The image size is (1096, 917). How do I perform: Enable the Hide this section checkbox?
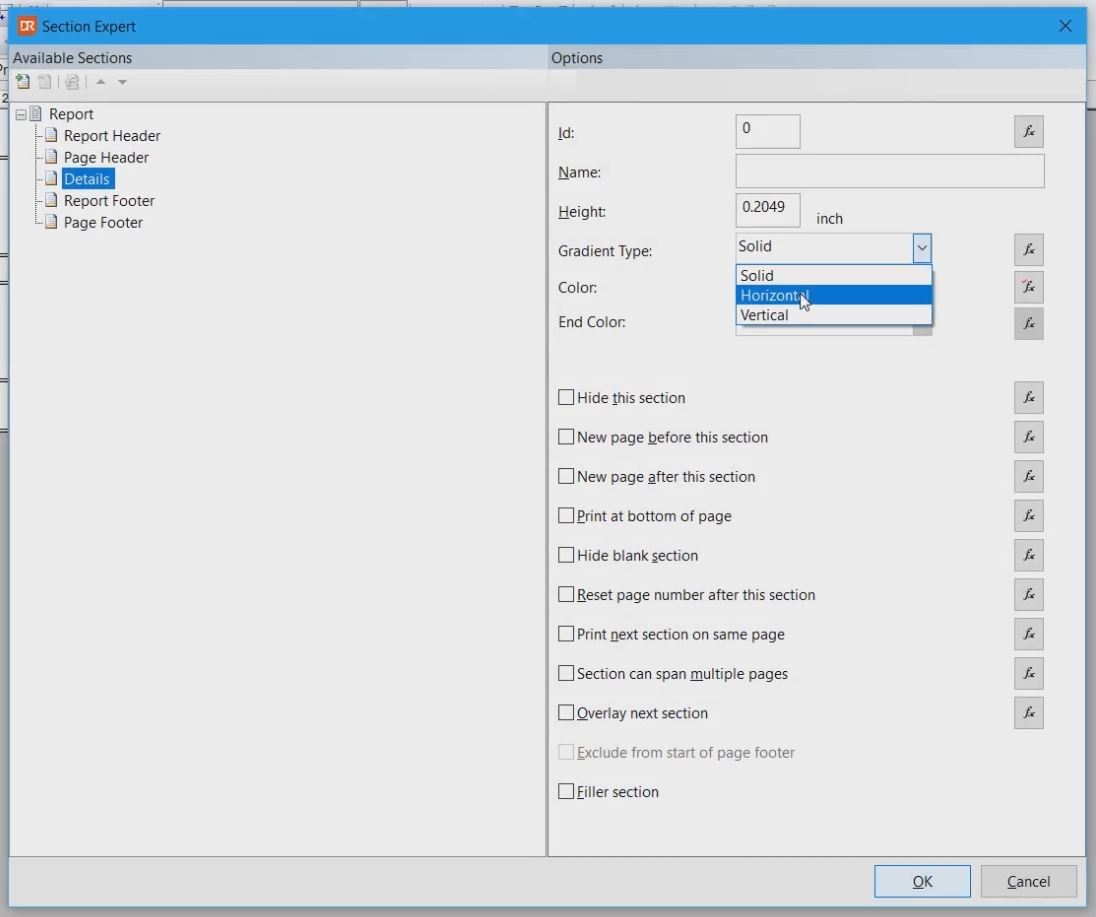(566, 398)
